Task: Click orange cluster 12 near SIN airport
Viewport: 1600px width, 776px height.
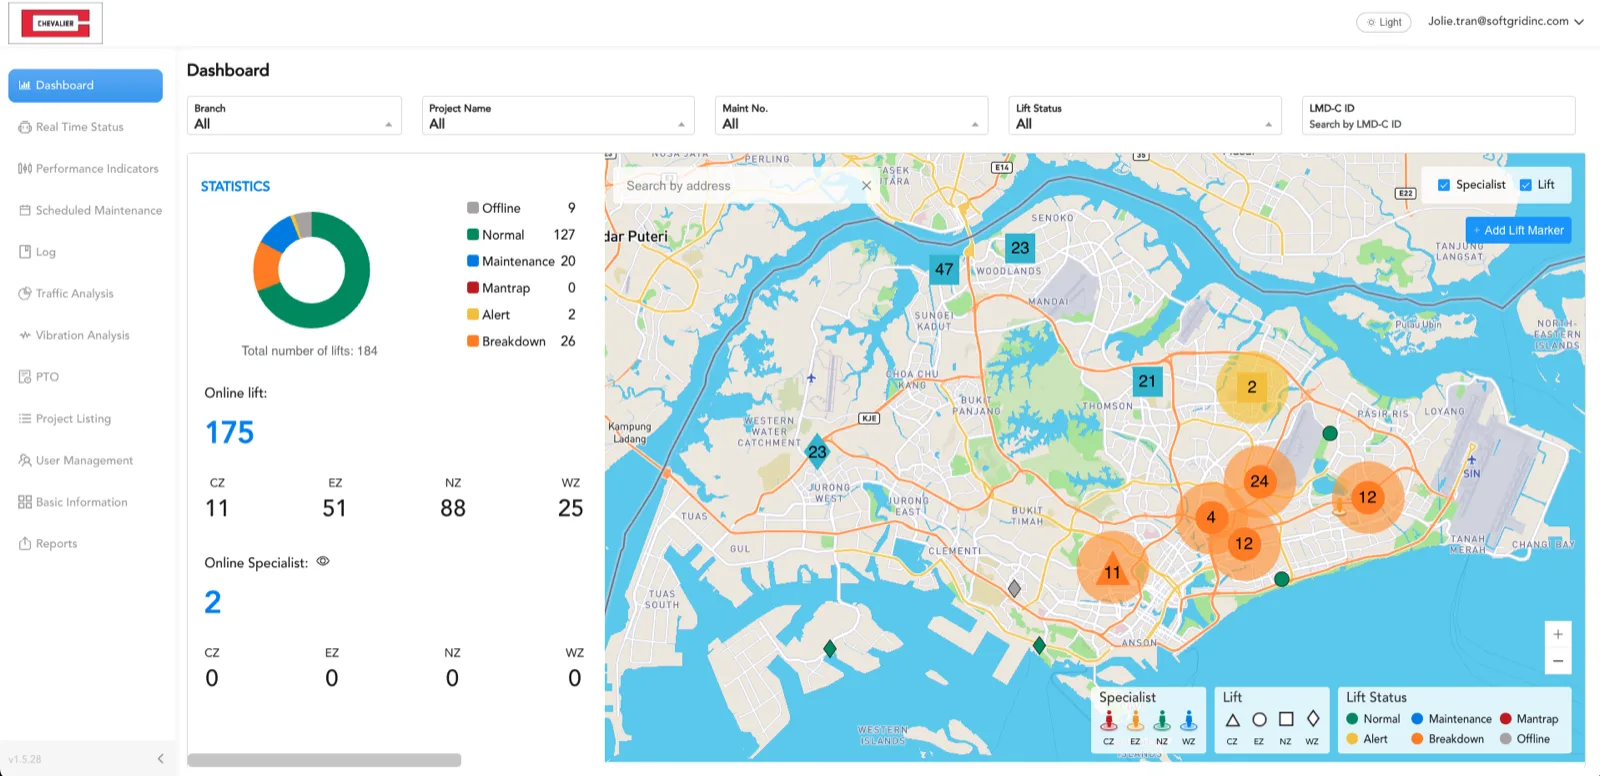Action: 1367,497
